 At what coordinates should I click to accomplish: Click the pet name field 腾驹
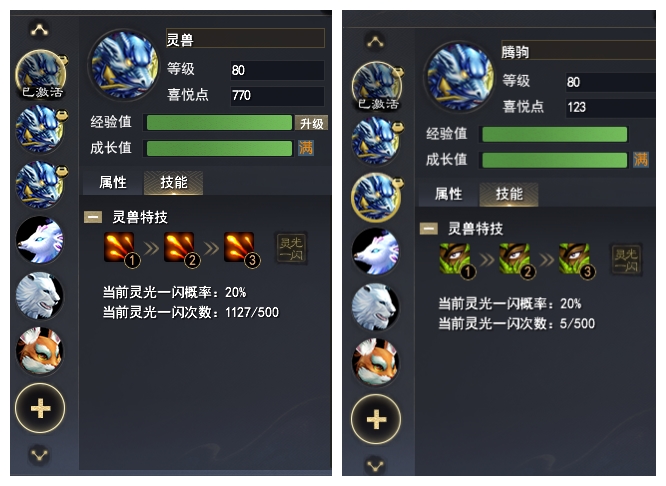tap(578, 51)
